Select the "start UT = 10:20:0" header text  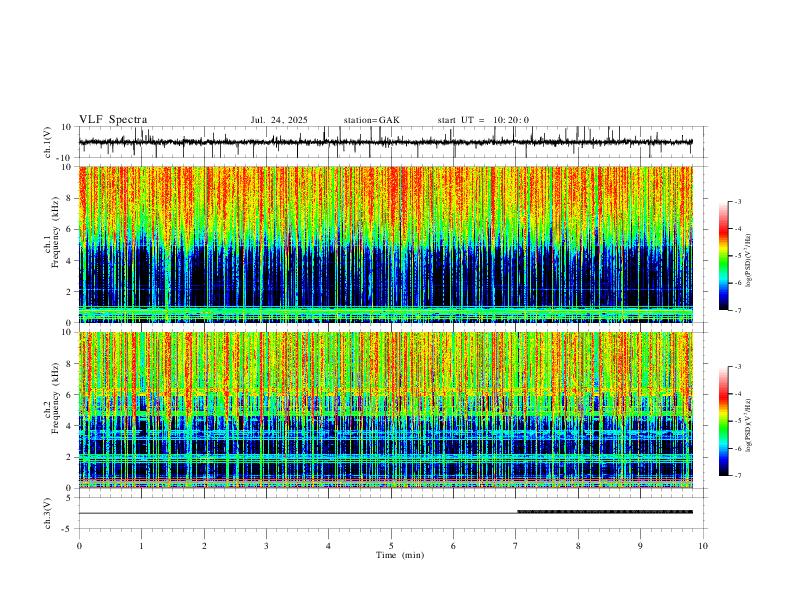tap(483, 120)
